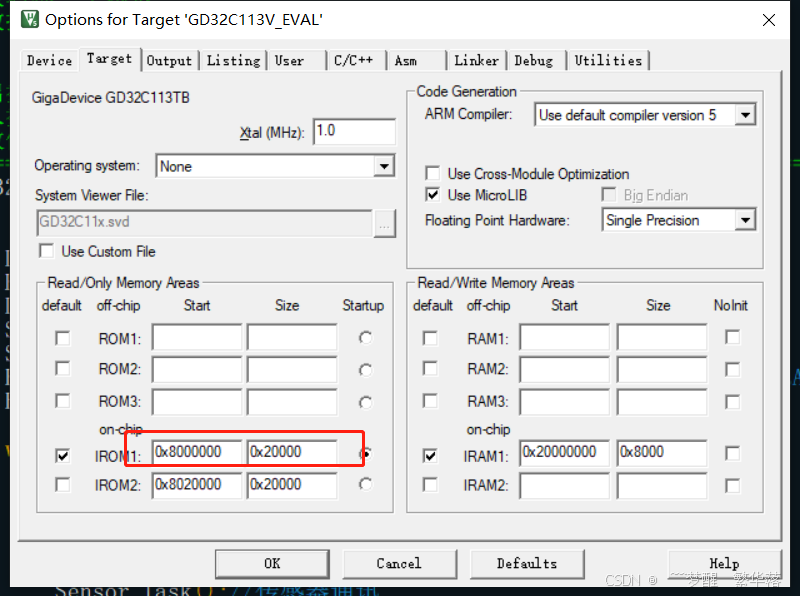Edit IROM1 Size value 0x20000
Screen dimensions: 800x596
292,453
